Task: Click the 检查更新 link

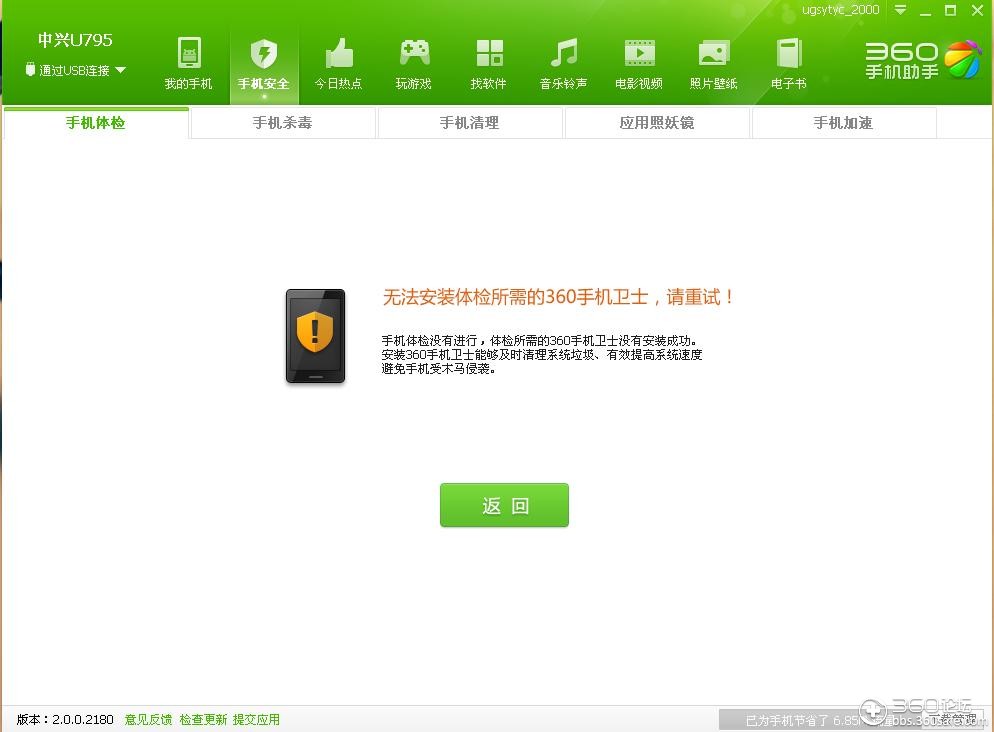Action: tap(203, 719)
